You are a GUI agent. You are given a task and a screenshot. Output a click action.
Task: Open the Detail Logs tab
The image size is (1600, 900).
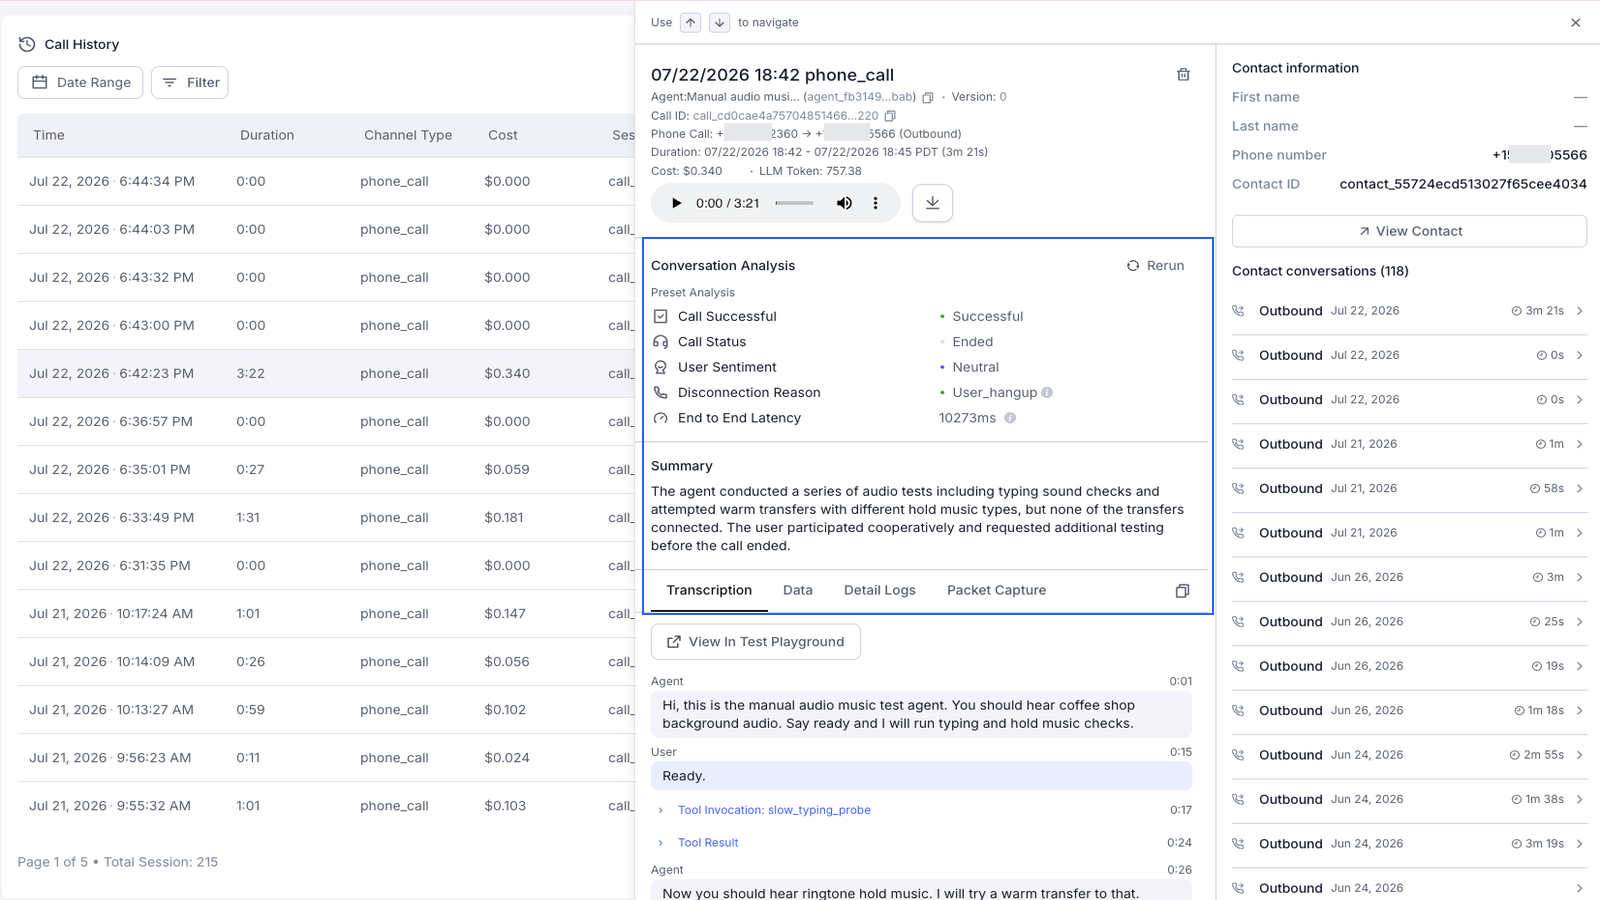879,590
